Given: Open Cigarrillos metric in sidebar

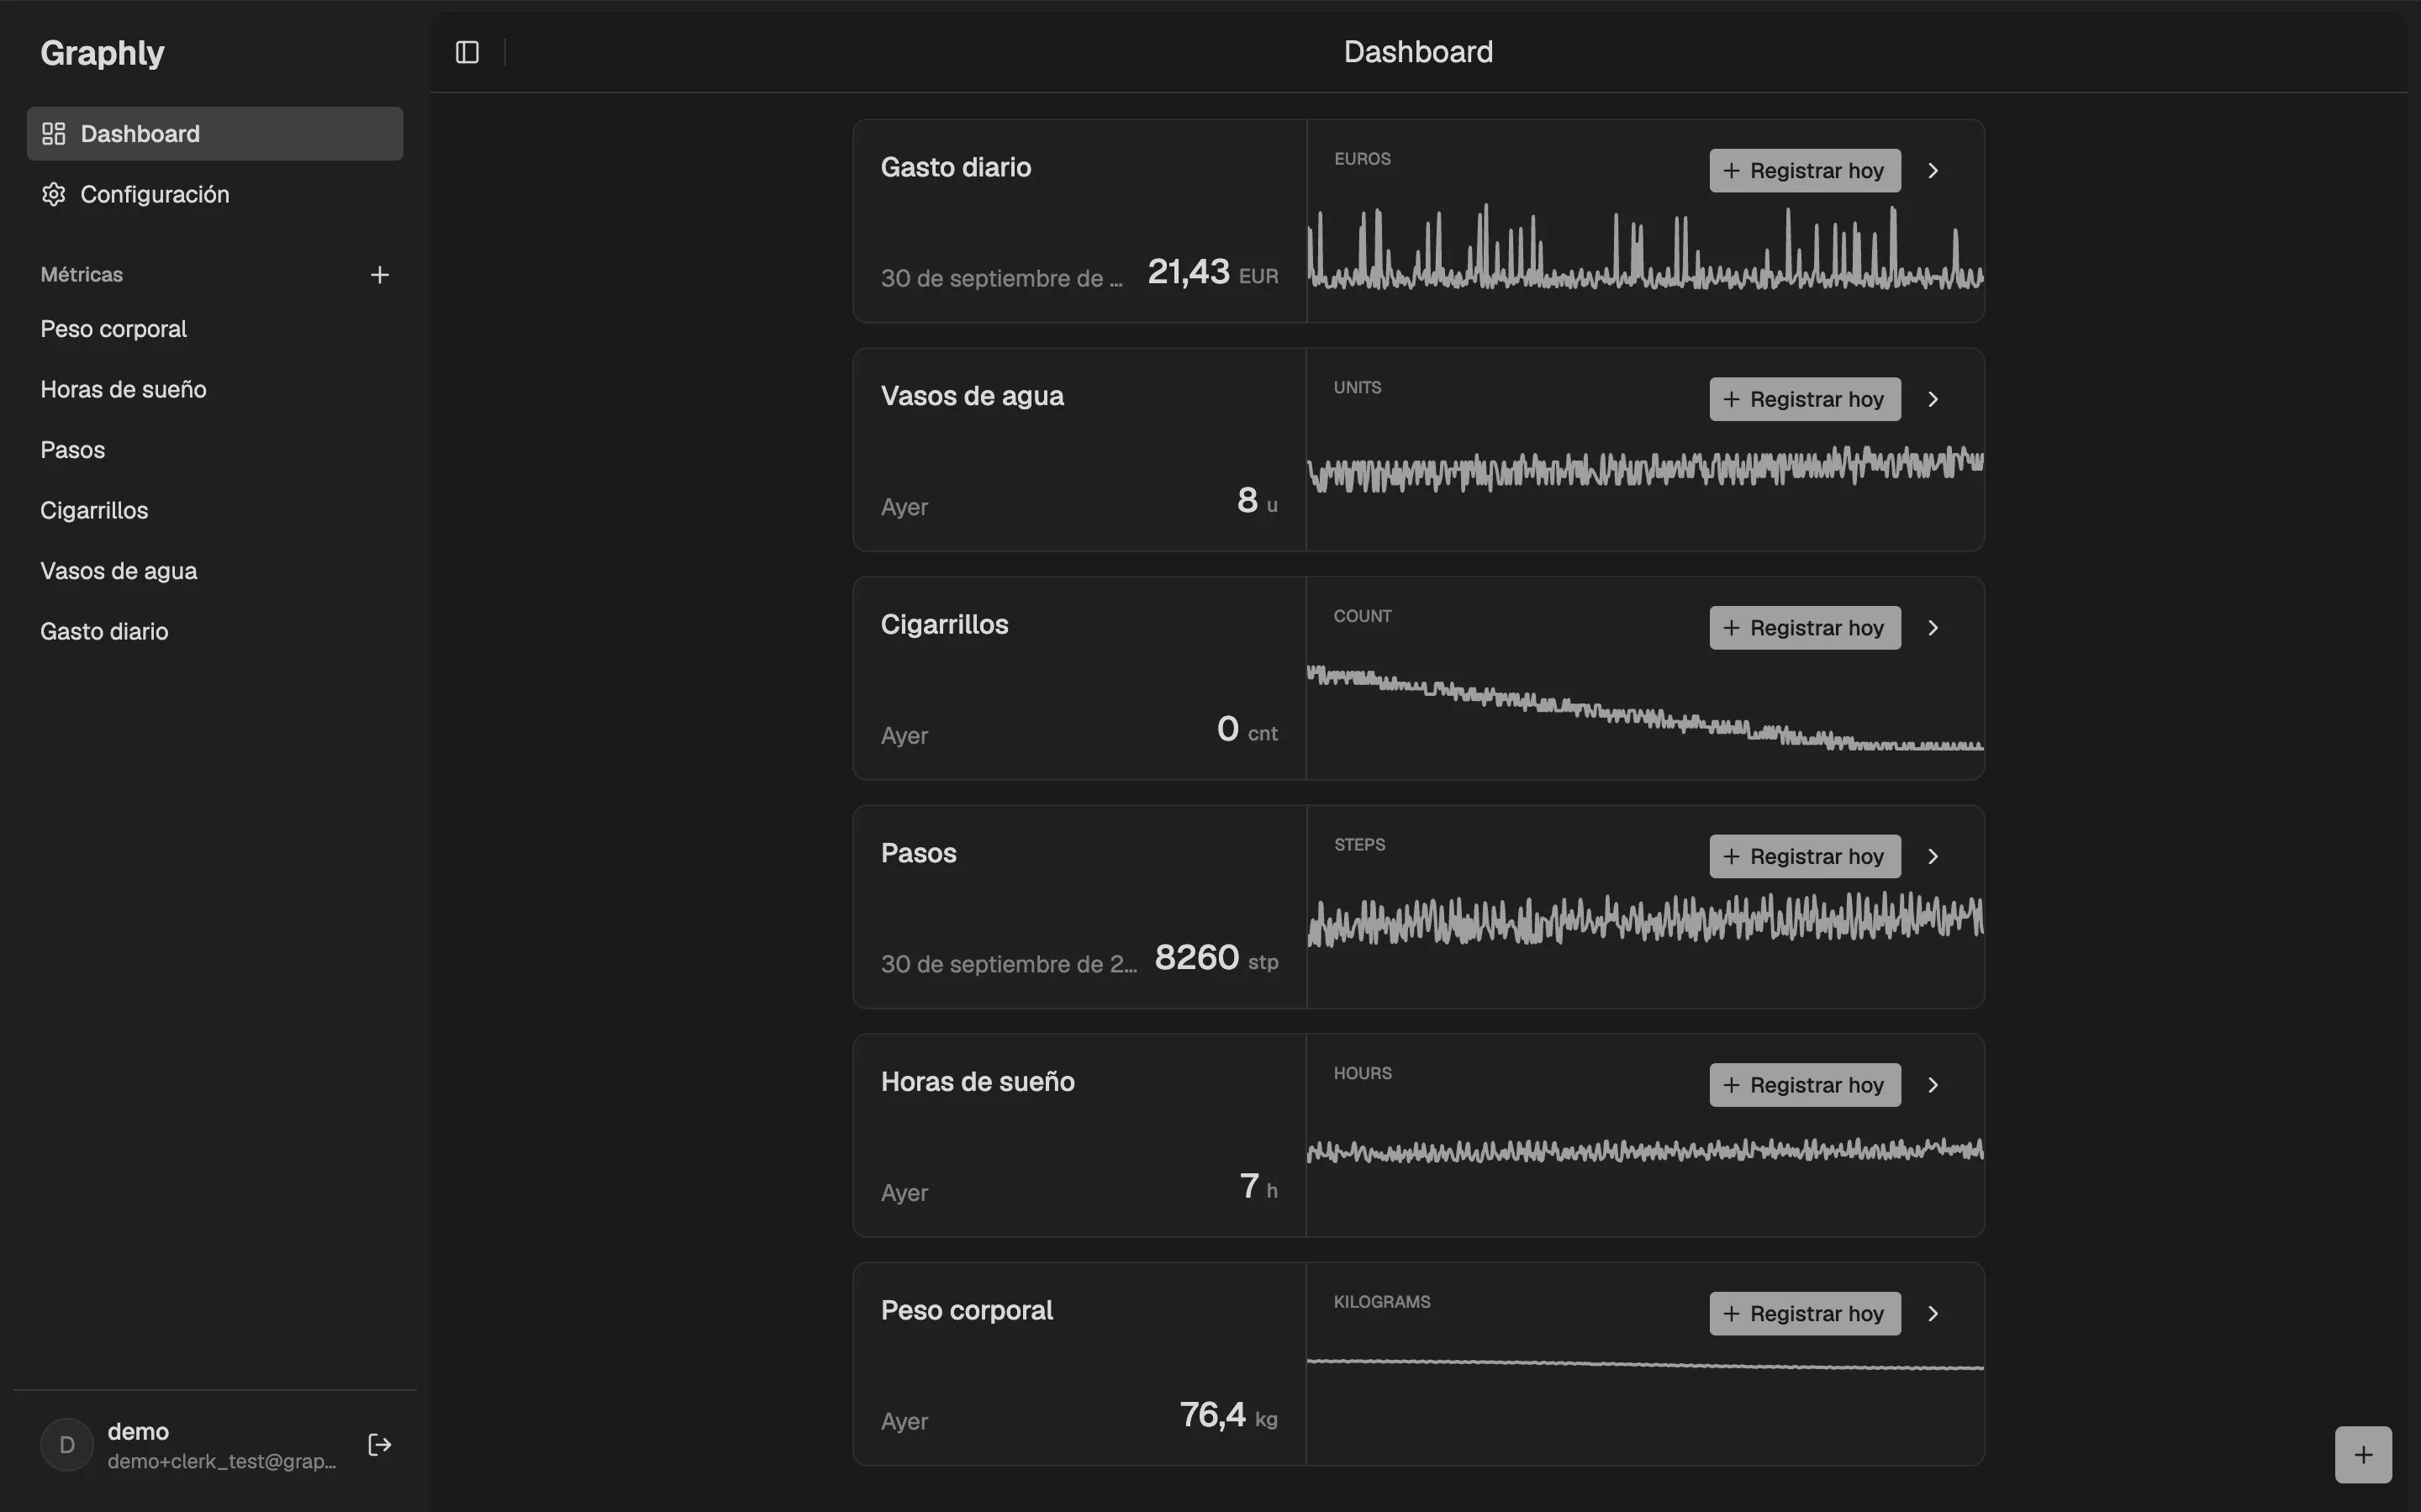Looking at the screenshot, I should (x=215, y=510).
